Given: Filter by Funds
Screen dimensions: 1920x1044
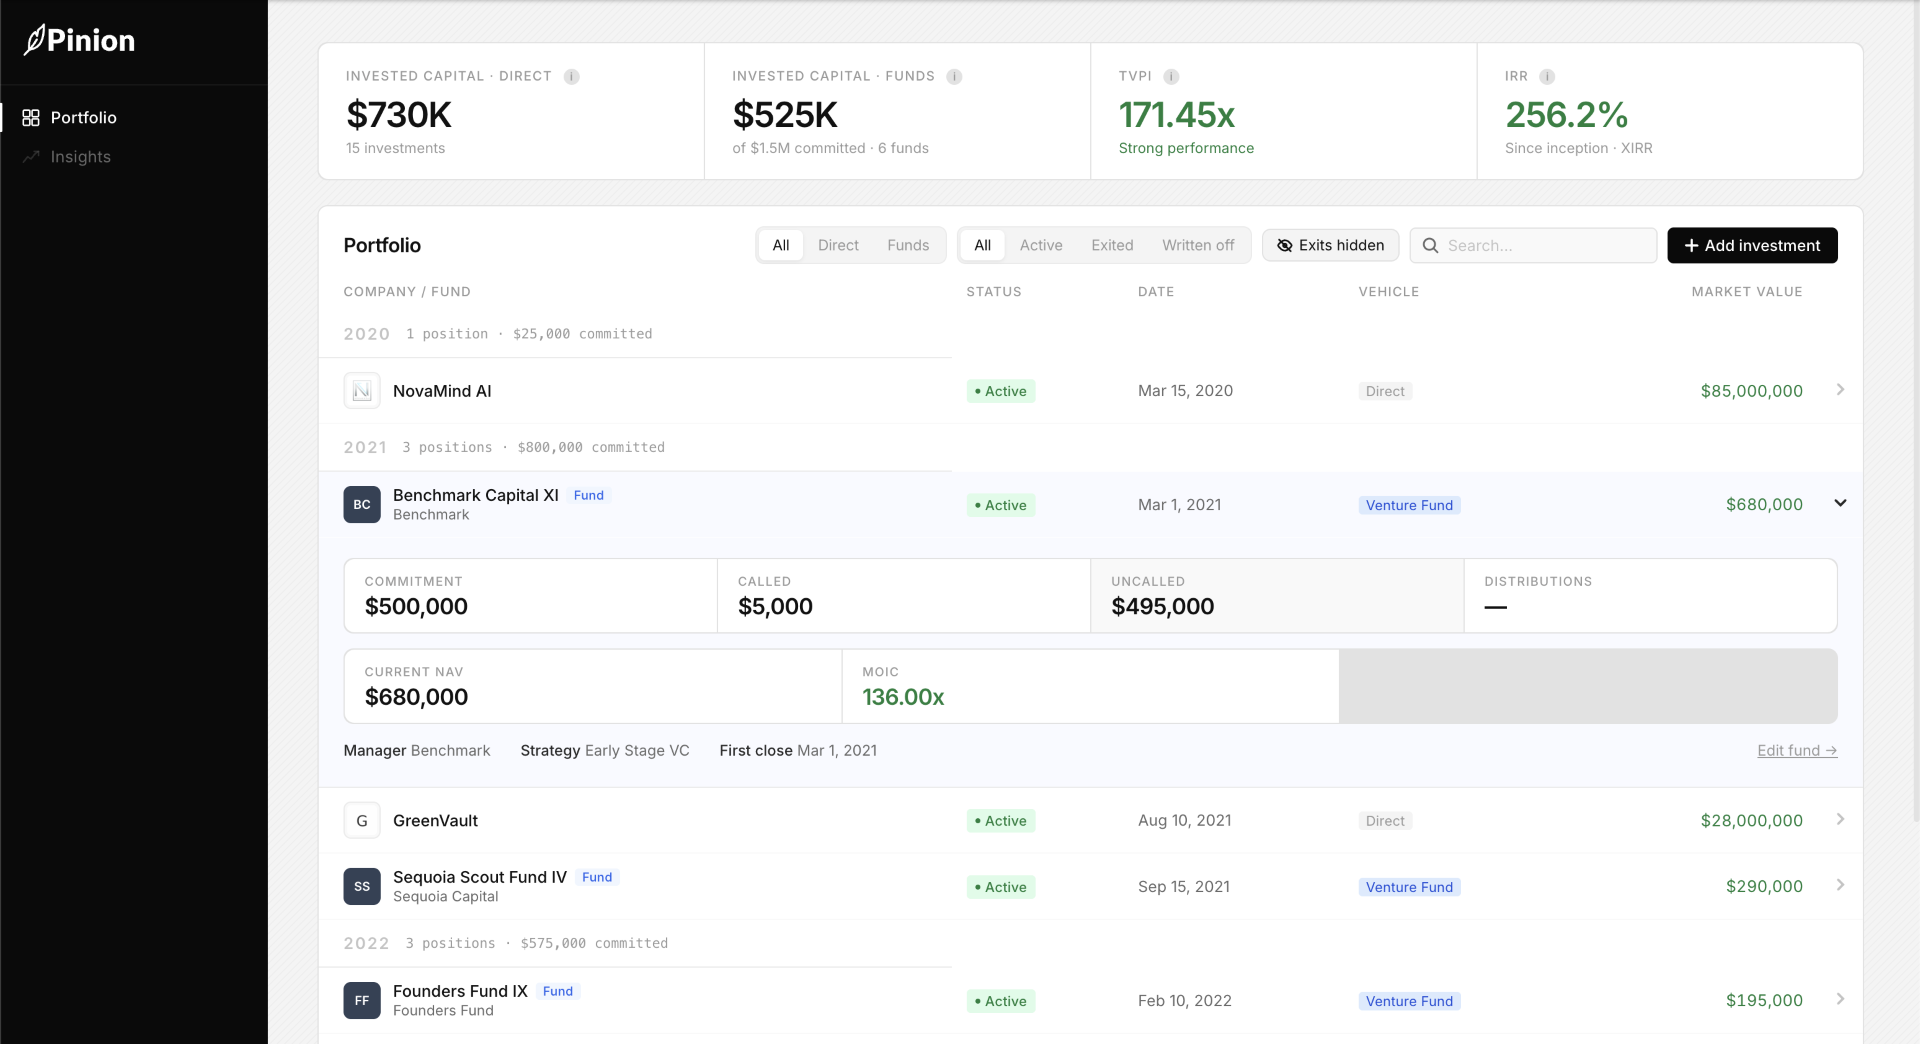Looking at the screenshot, I should 908,246.
